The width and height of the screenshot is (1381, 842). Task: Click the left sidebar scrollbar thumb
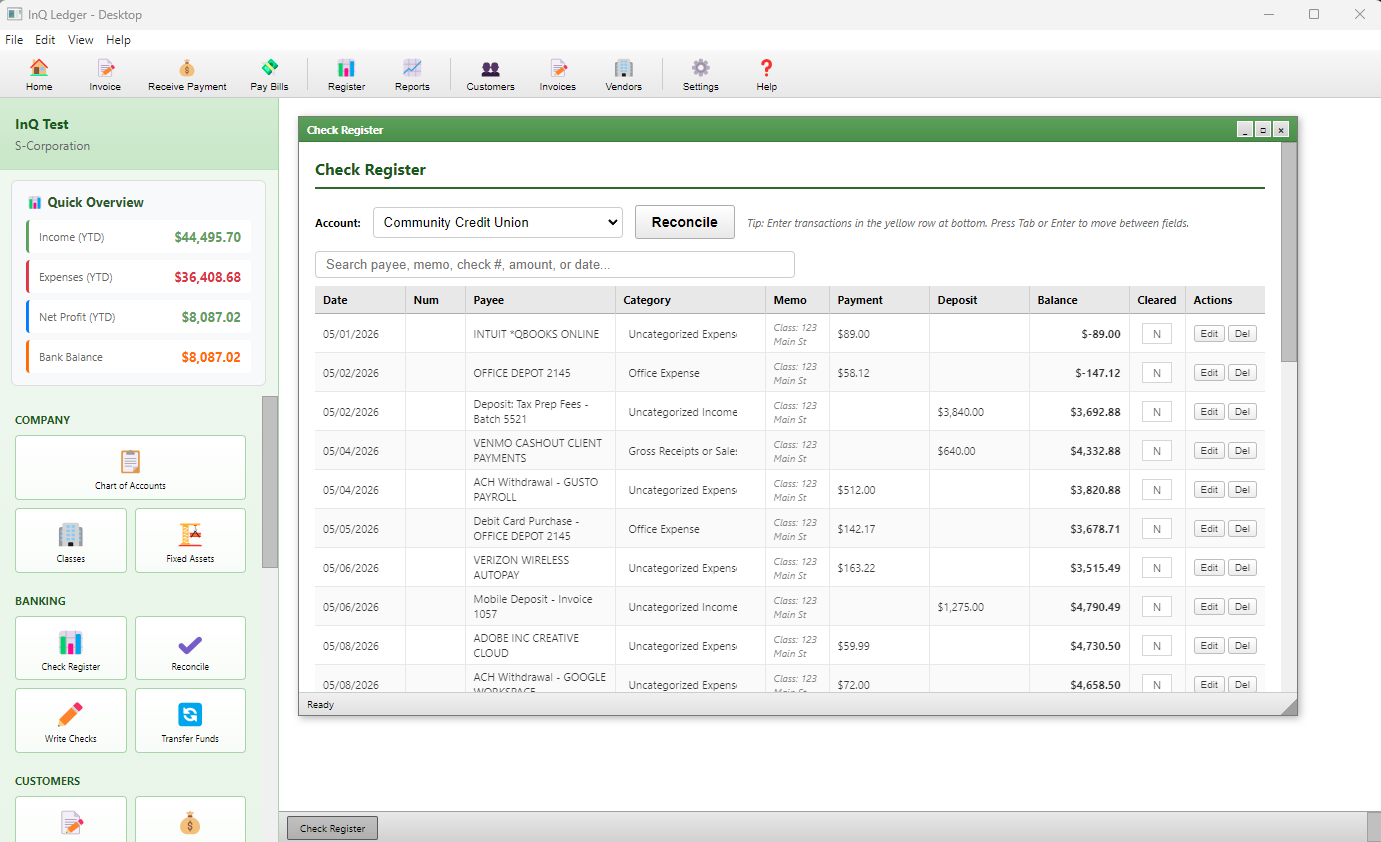tap(270, 482)
